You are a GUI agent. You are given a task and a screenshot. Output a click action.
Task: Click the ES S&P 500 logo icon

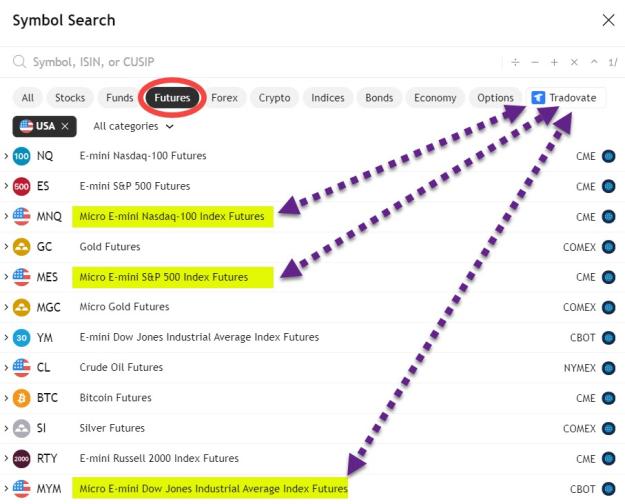(22, 186)
